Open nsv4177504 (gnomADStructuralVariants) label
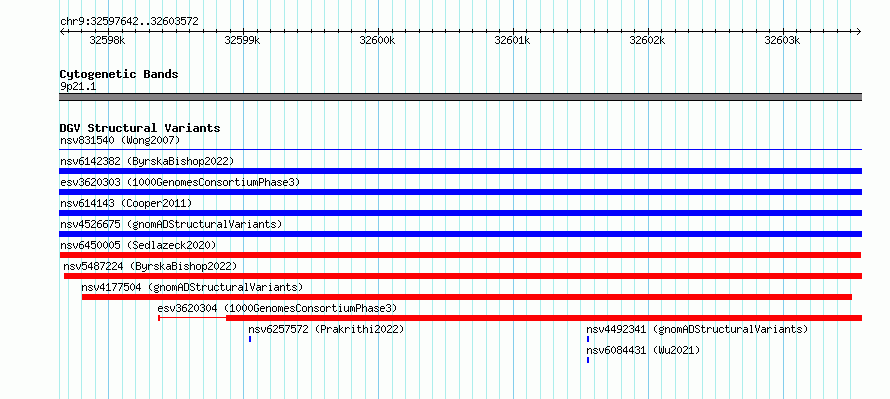This screenshot has height=399, width=890. (x=192, y=287)
